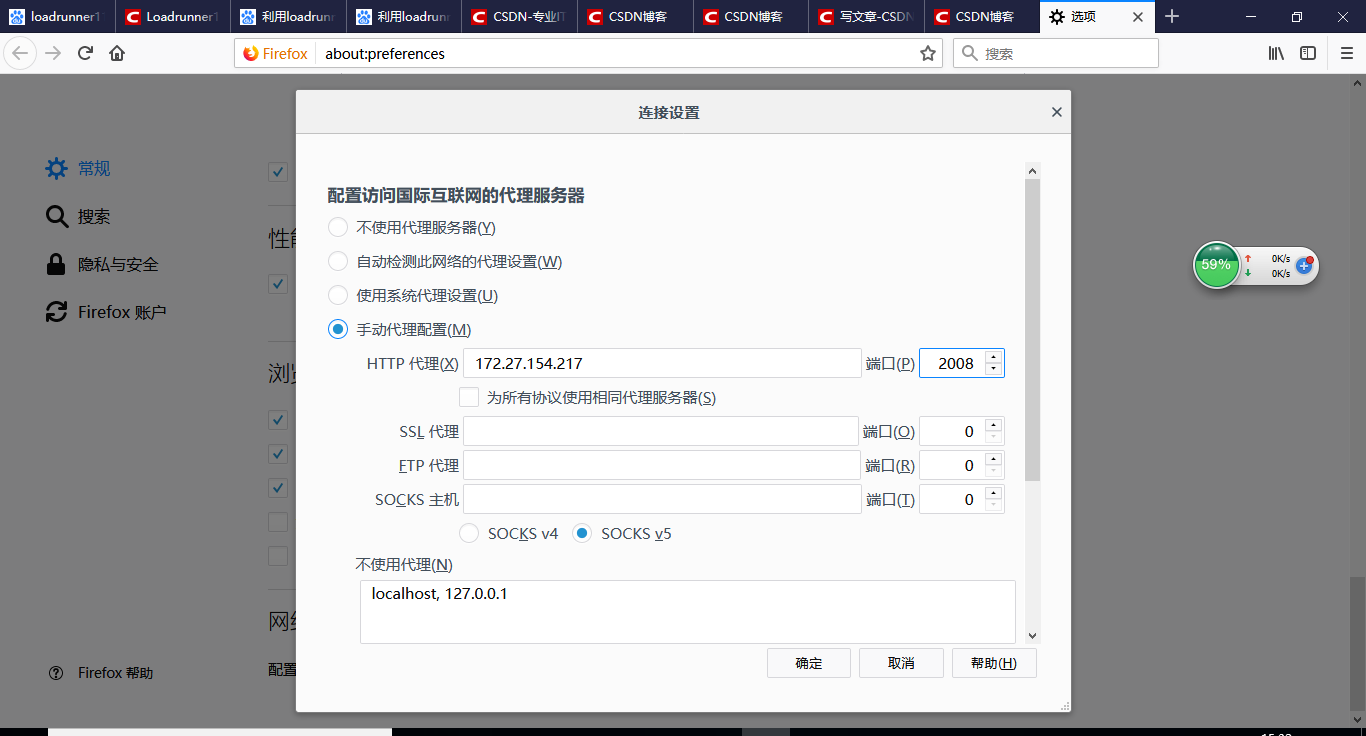Click the HTTP port field showing 2008

pyautogui.click(x=952, y=363)
